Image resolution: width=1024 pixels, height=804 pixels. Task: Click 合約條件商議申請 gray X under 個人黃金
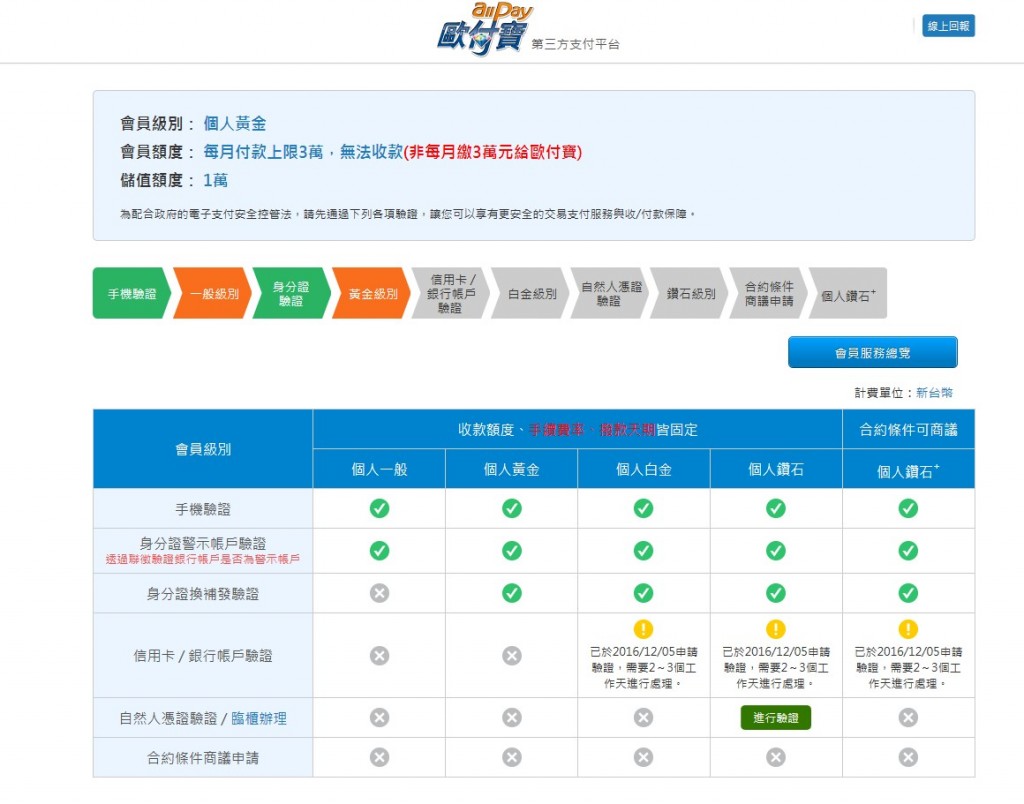[x=512, y=758]
